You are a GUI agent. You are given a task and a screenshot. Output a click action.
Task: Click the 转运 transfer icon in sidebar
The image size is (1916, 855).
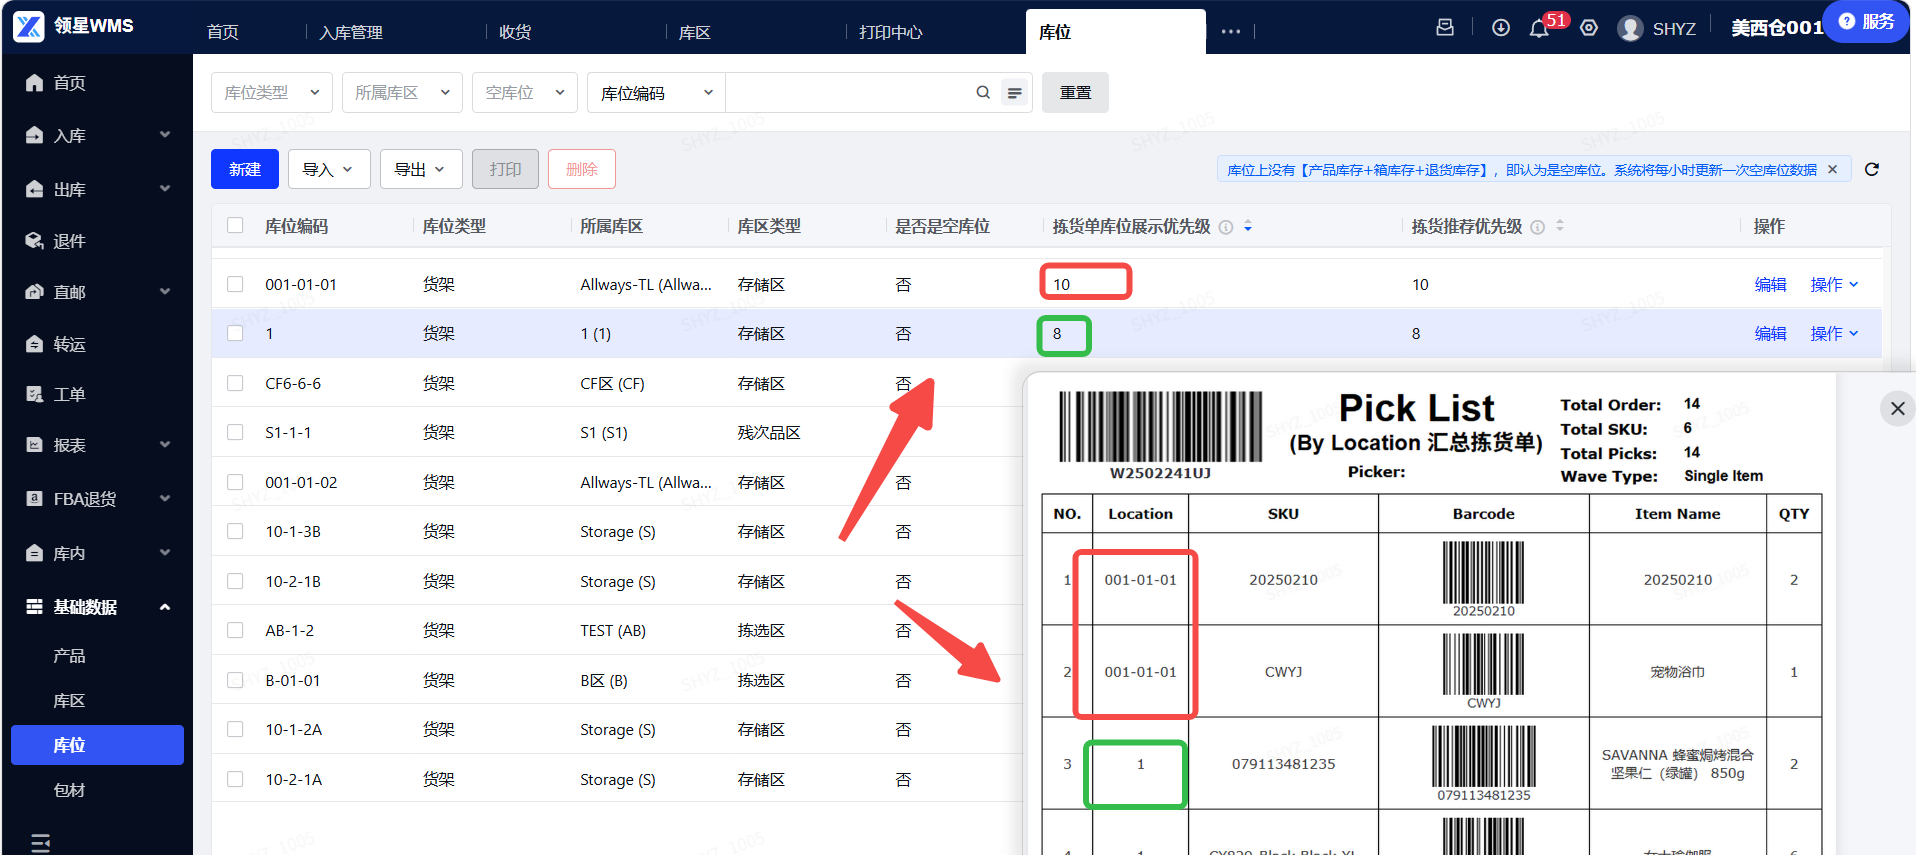click(34, 344)
